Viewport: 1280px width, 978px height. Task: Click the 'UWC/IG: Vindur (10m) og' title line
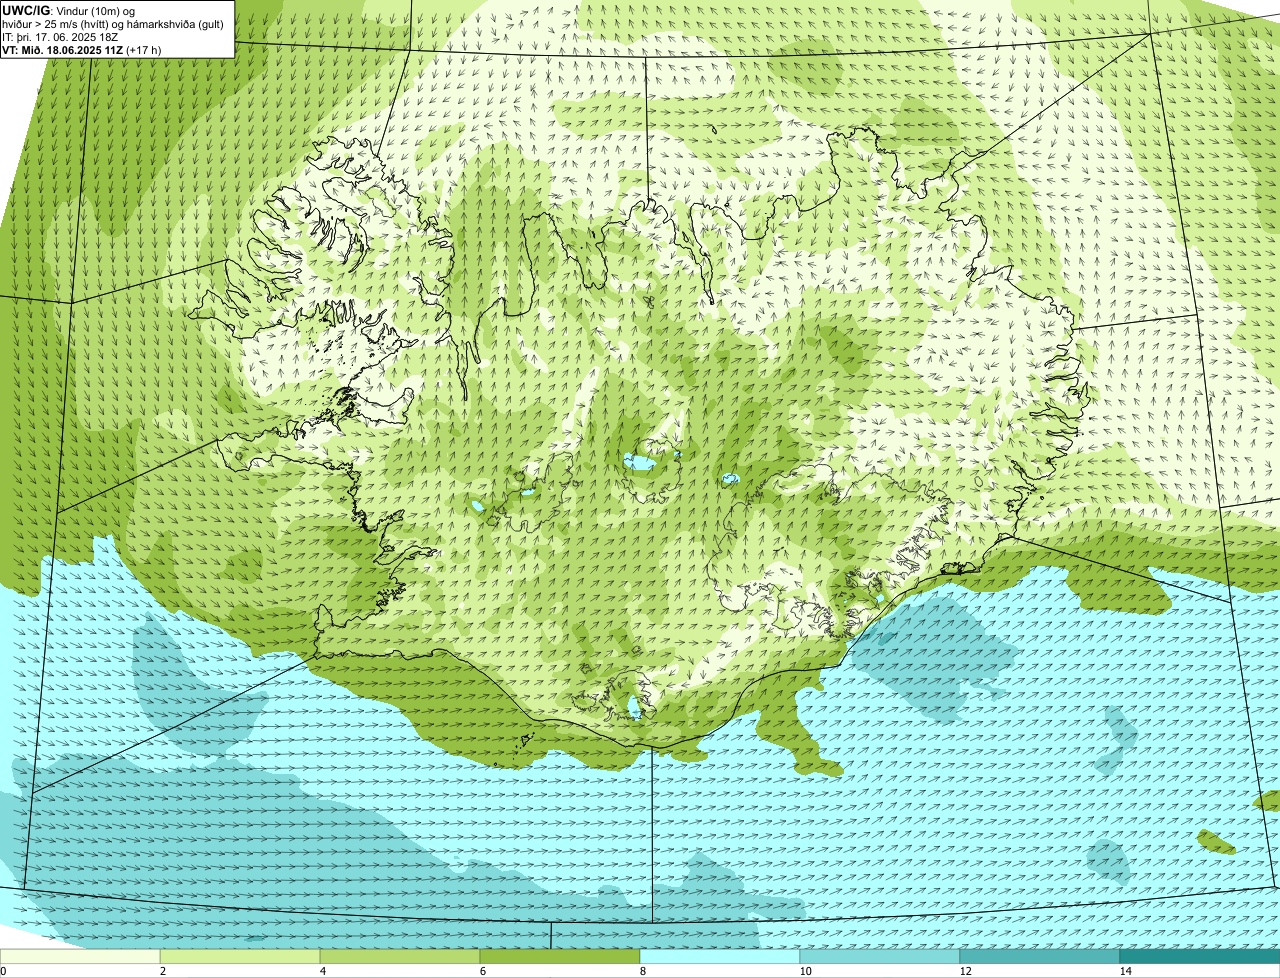[69, 10]
